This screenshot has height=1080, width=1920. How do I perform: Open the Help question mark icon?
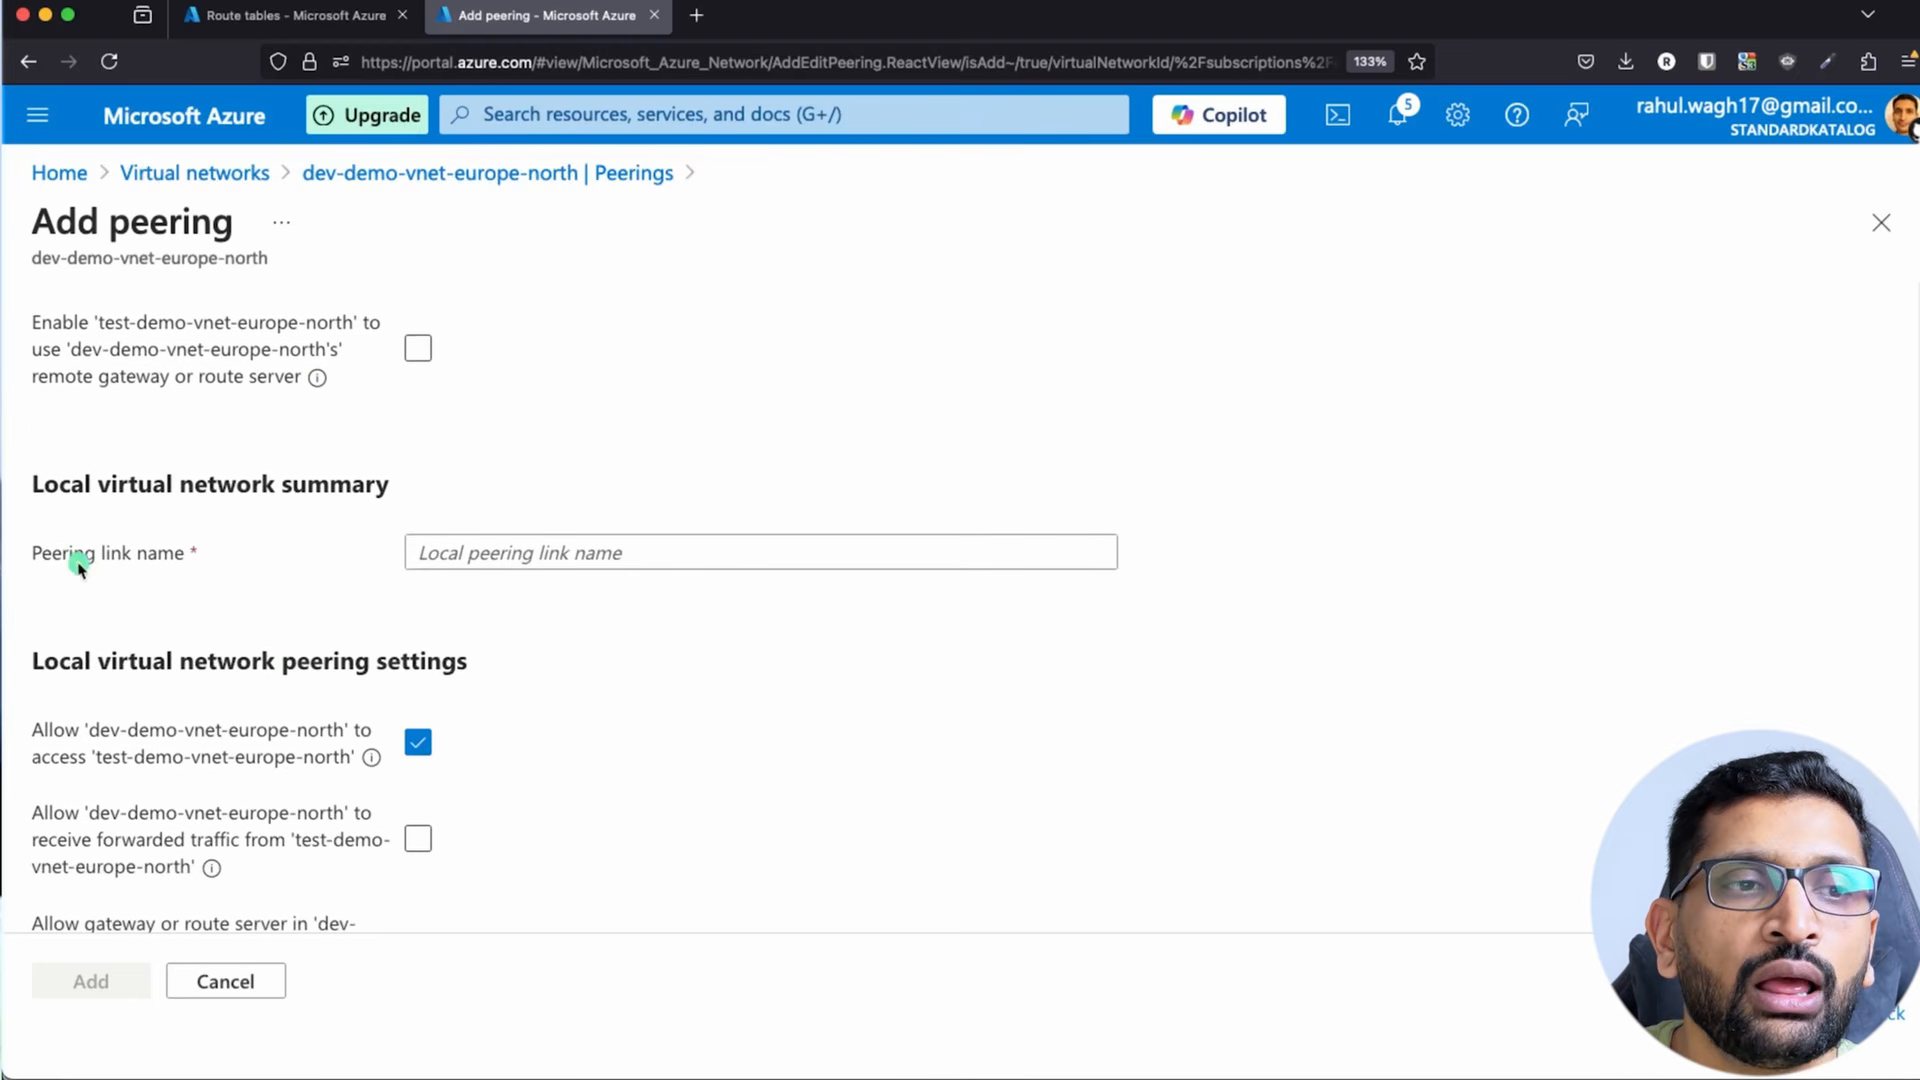pos(1516,115)
